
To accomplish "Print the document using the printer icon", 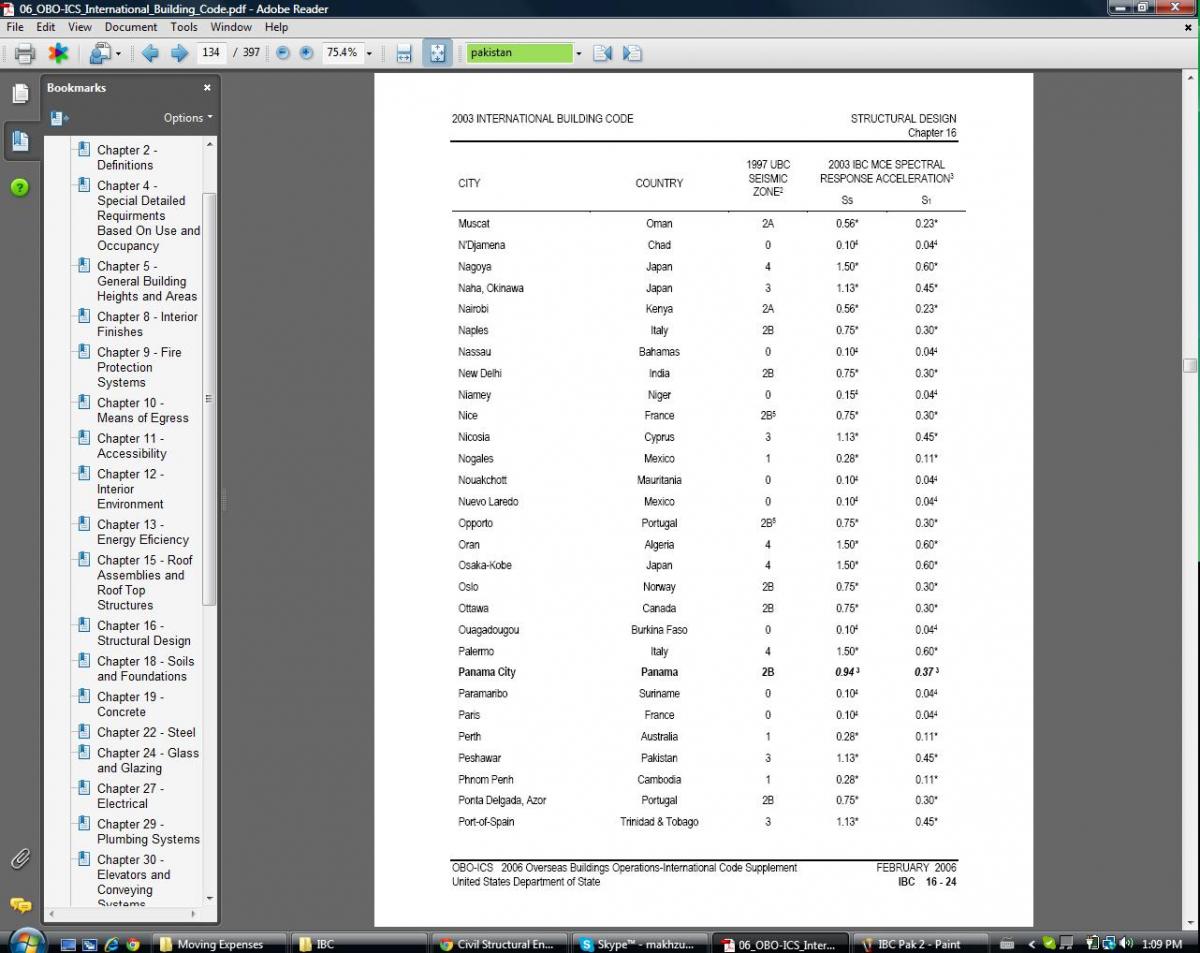I will pos(25,53).
